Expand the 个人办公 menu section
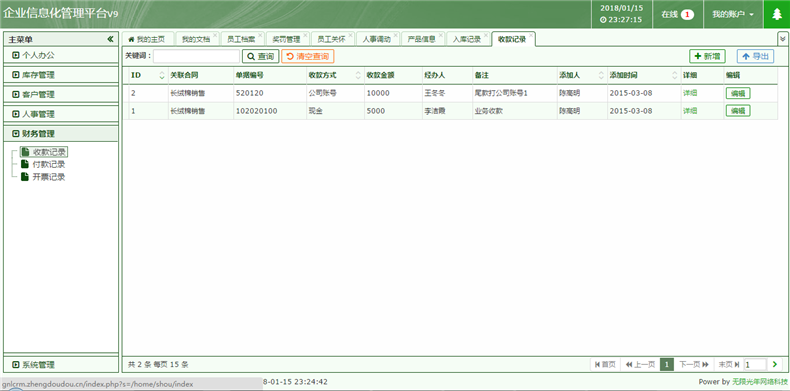This screenshot has width=790, height=391. click(61, 55)
